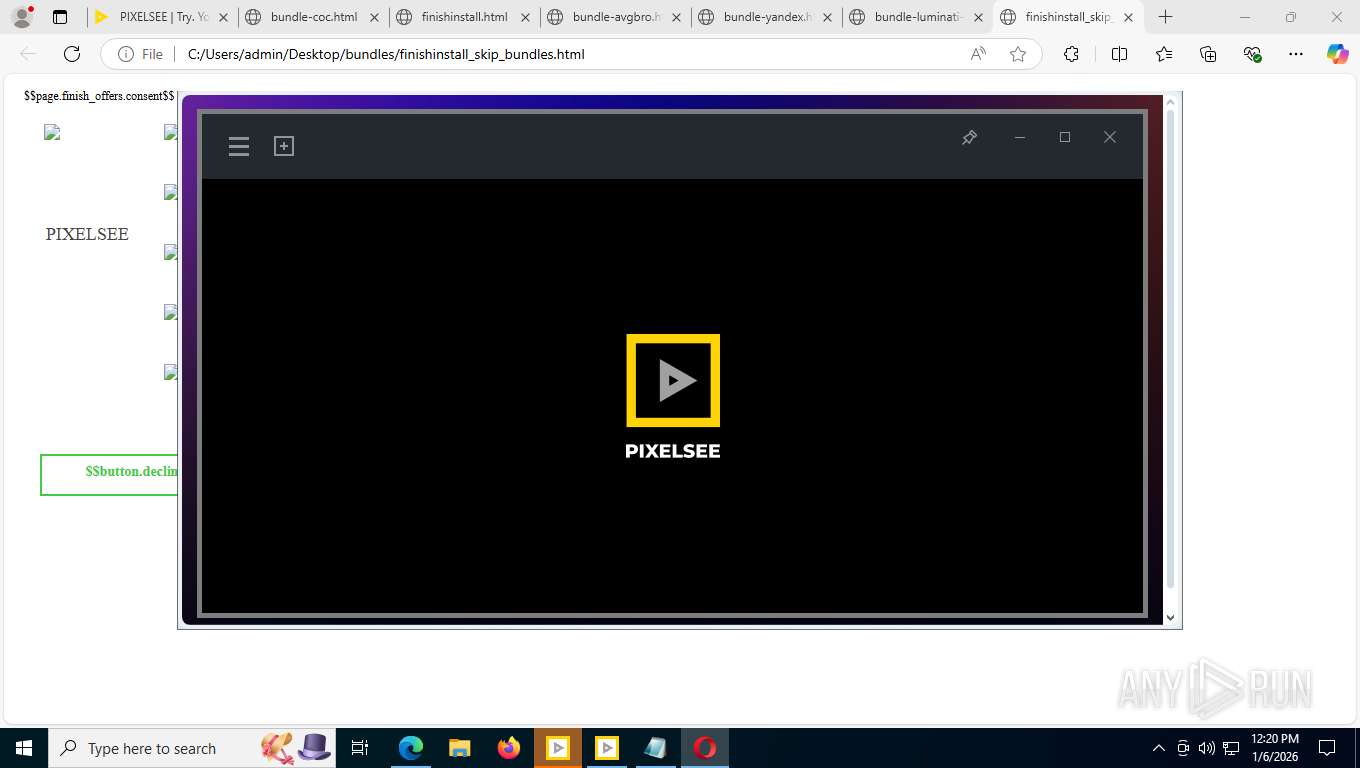Maximize the PIXELSEE player image
Viewport: 1360px width, 768px height.
[1065, 137]
